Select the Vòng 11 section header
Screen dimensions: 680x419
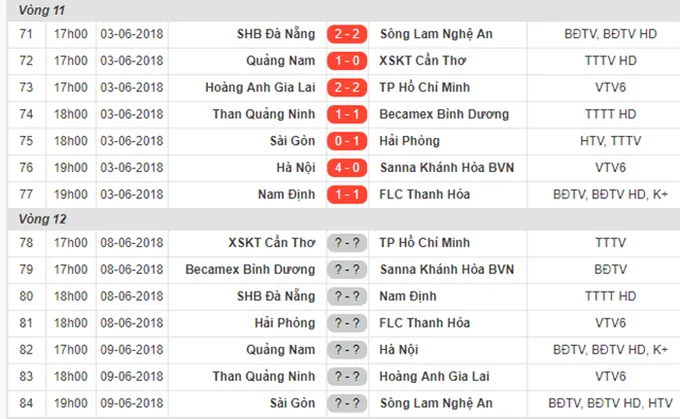[343, 10]
